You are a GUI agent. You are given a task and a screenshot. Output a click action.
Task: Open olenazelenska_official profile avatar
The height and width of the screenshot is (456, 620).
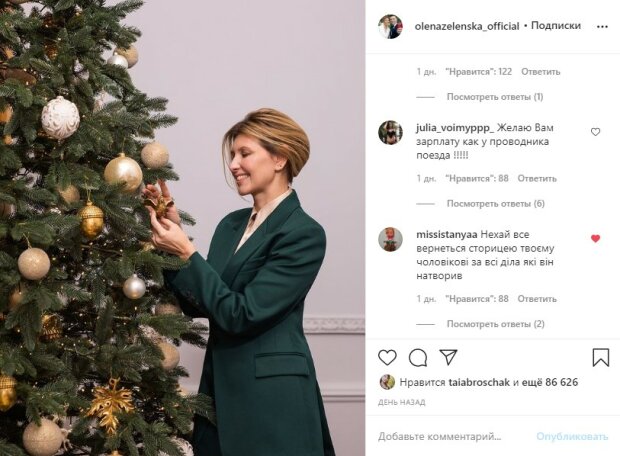[390, 26]
